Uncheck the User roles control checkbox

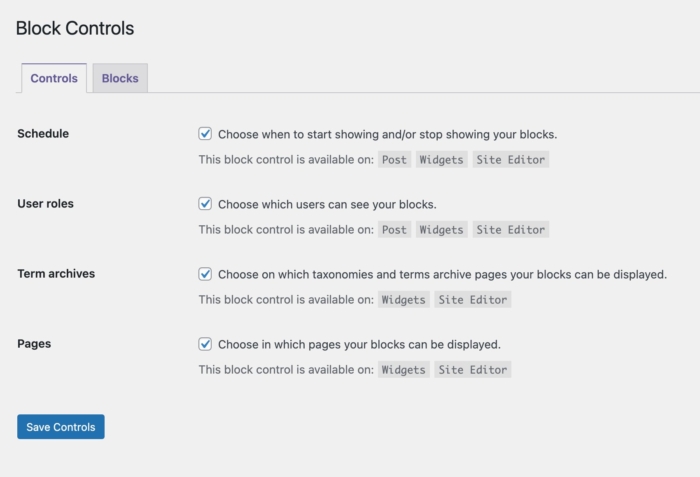[x=205, y=204]
